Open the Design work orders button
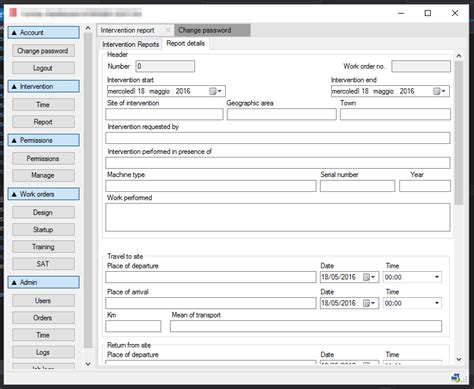The height and width of the screenshot is (389, 474). pyautogui.click(x=43, y=212)
